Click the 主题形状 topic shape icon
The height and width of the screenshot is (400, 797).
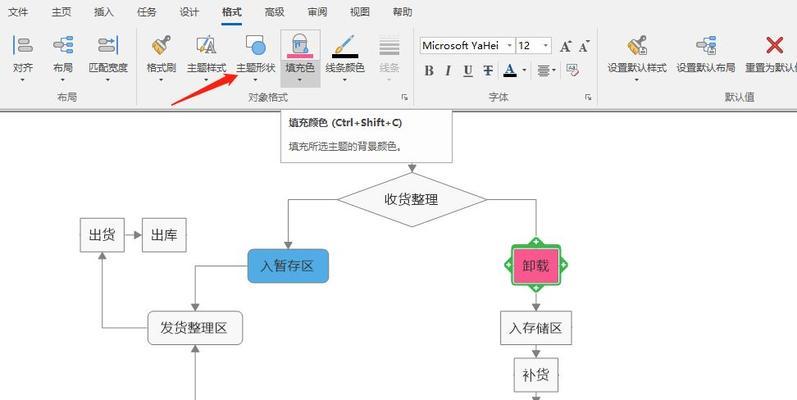256,45
